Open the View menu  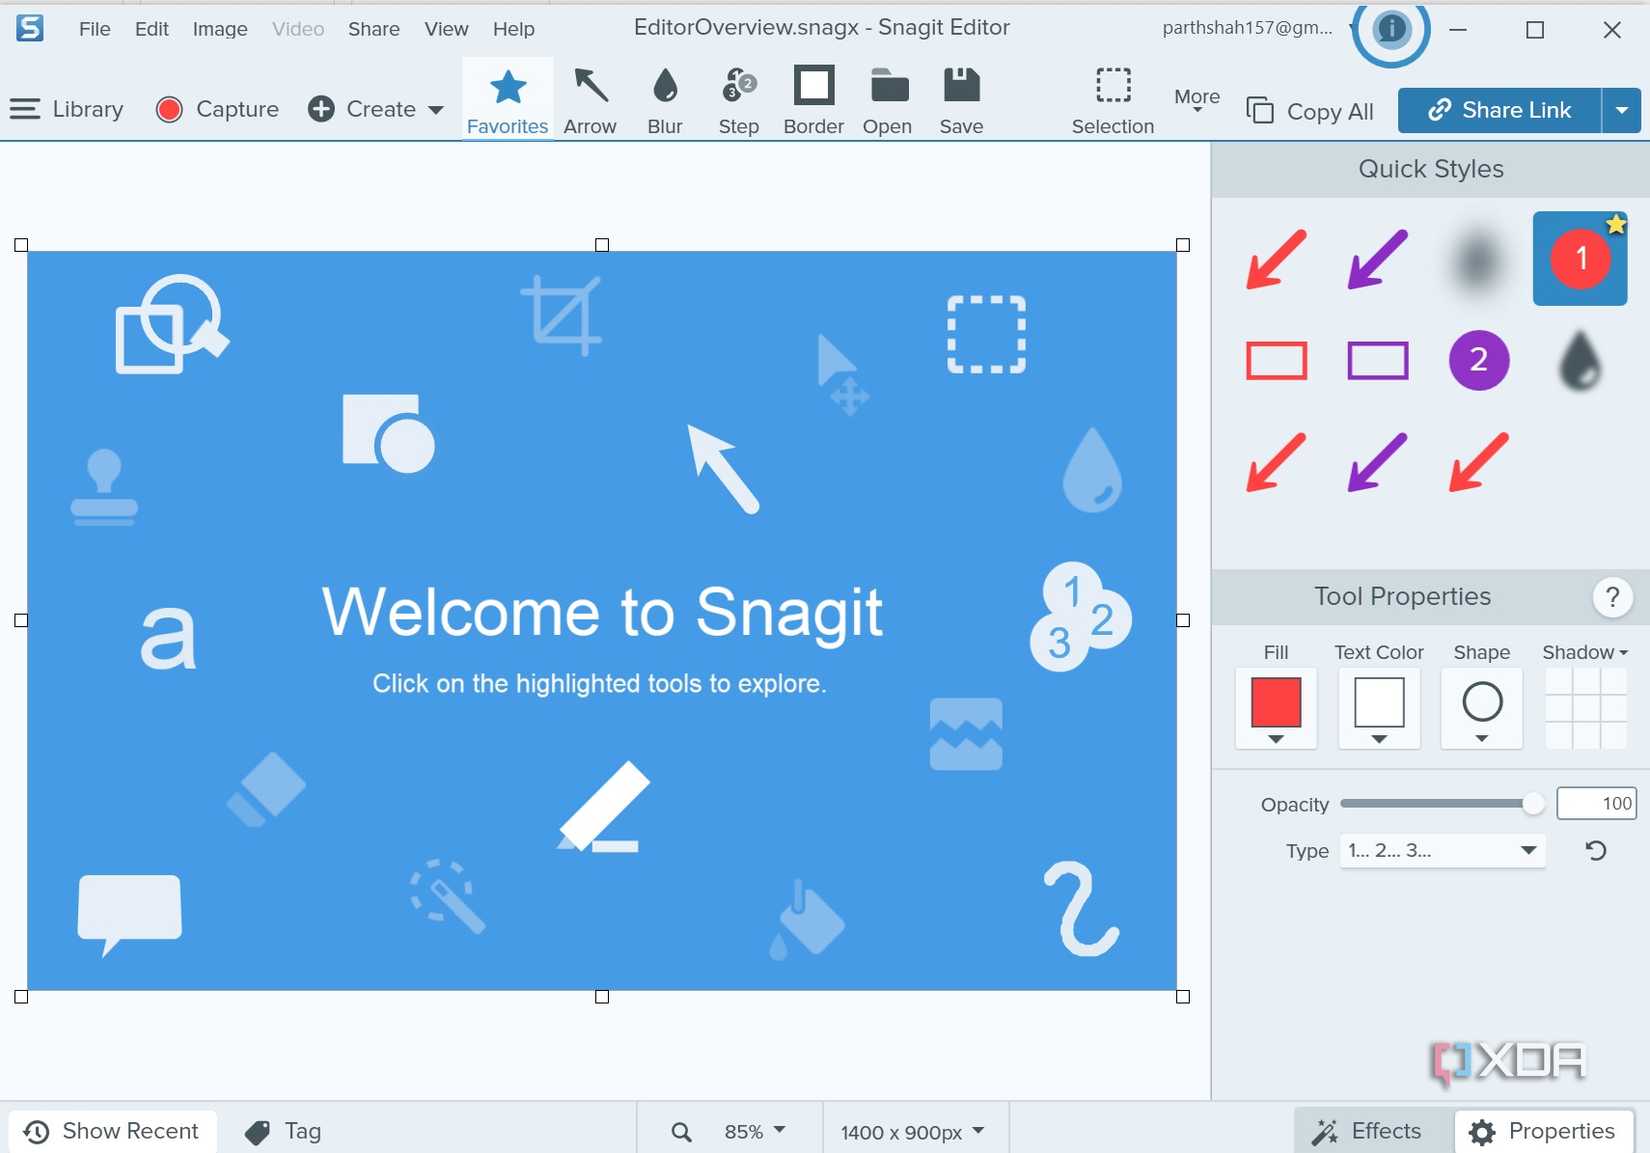pyautogui.click(x=446, y=29)
